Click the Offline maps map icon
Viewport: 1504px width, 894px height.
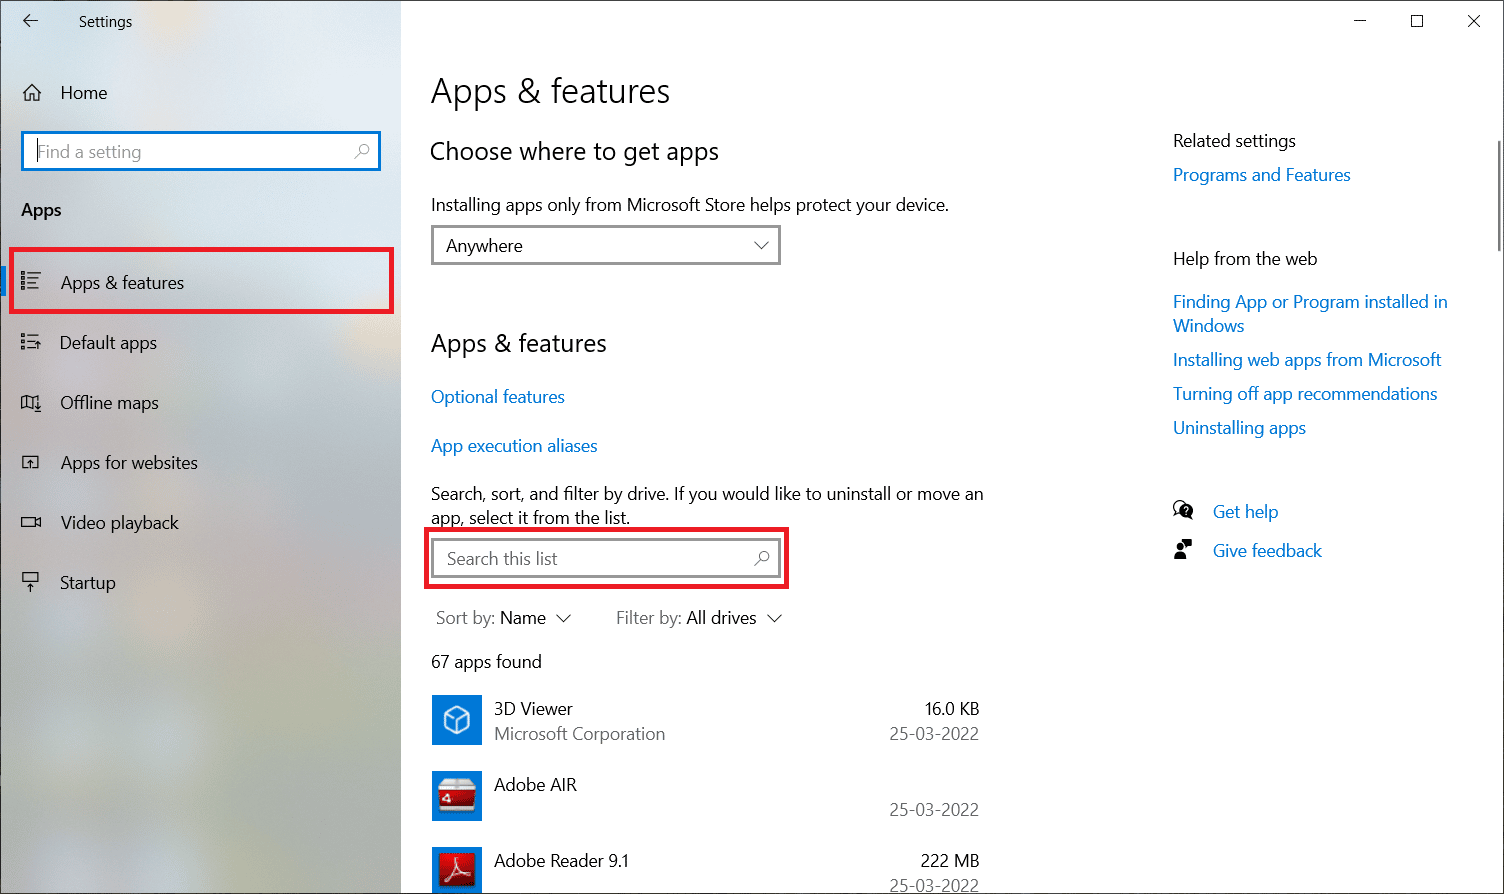[x=31, y=403]
